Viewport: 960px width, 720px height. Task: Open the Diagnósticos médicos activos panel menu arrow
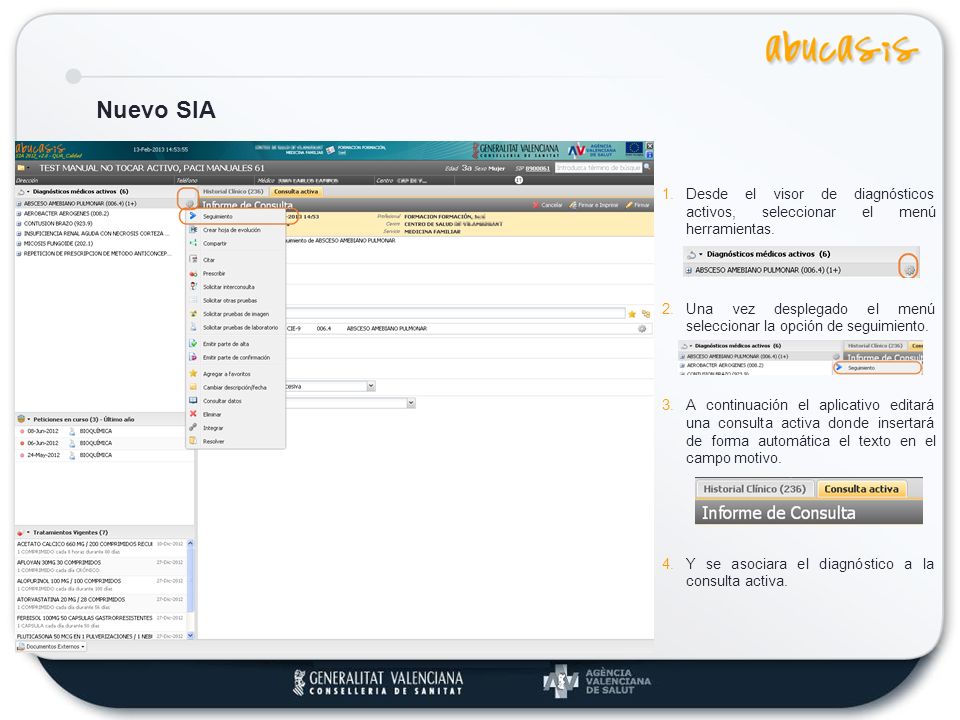pos(28,192)
